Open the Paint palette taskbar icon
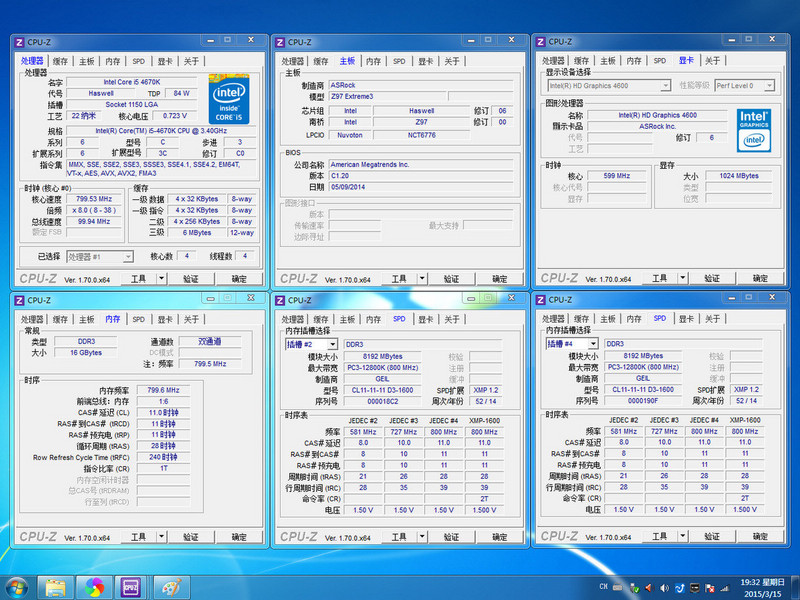Viewport: 800px width, 600px height. point(170,586)
